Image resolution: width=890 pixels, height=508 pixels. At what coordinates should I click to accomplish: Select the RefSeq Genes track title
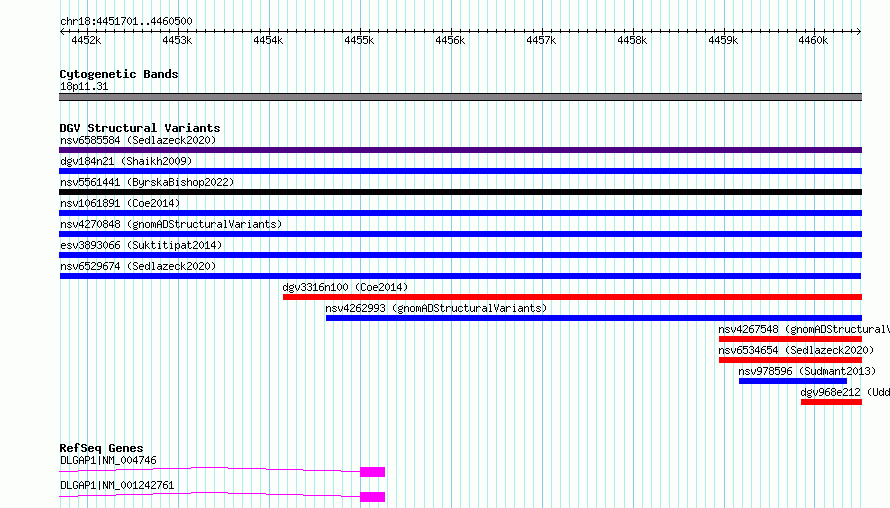[x=101, y=448]
